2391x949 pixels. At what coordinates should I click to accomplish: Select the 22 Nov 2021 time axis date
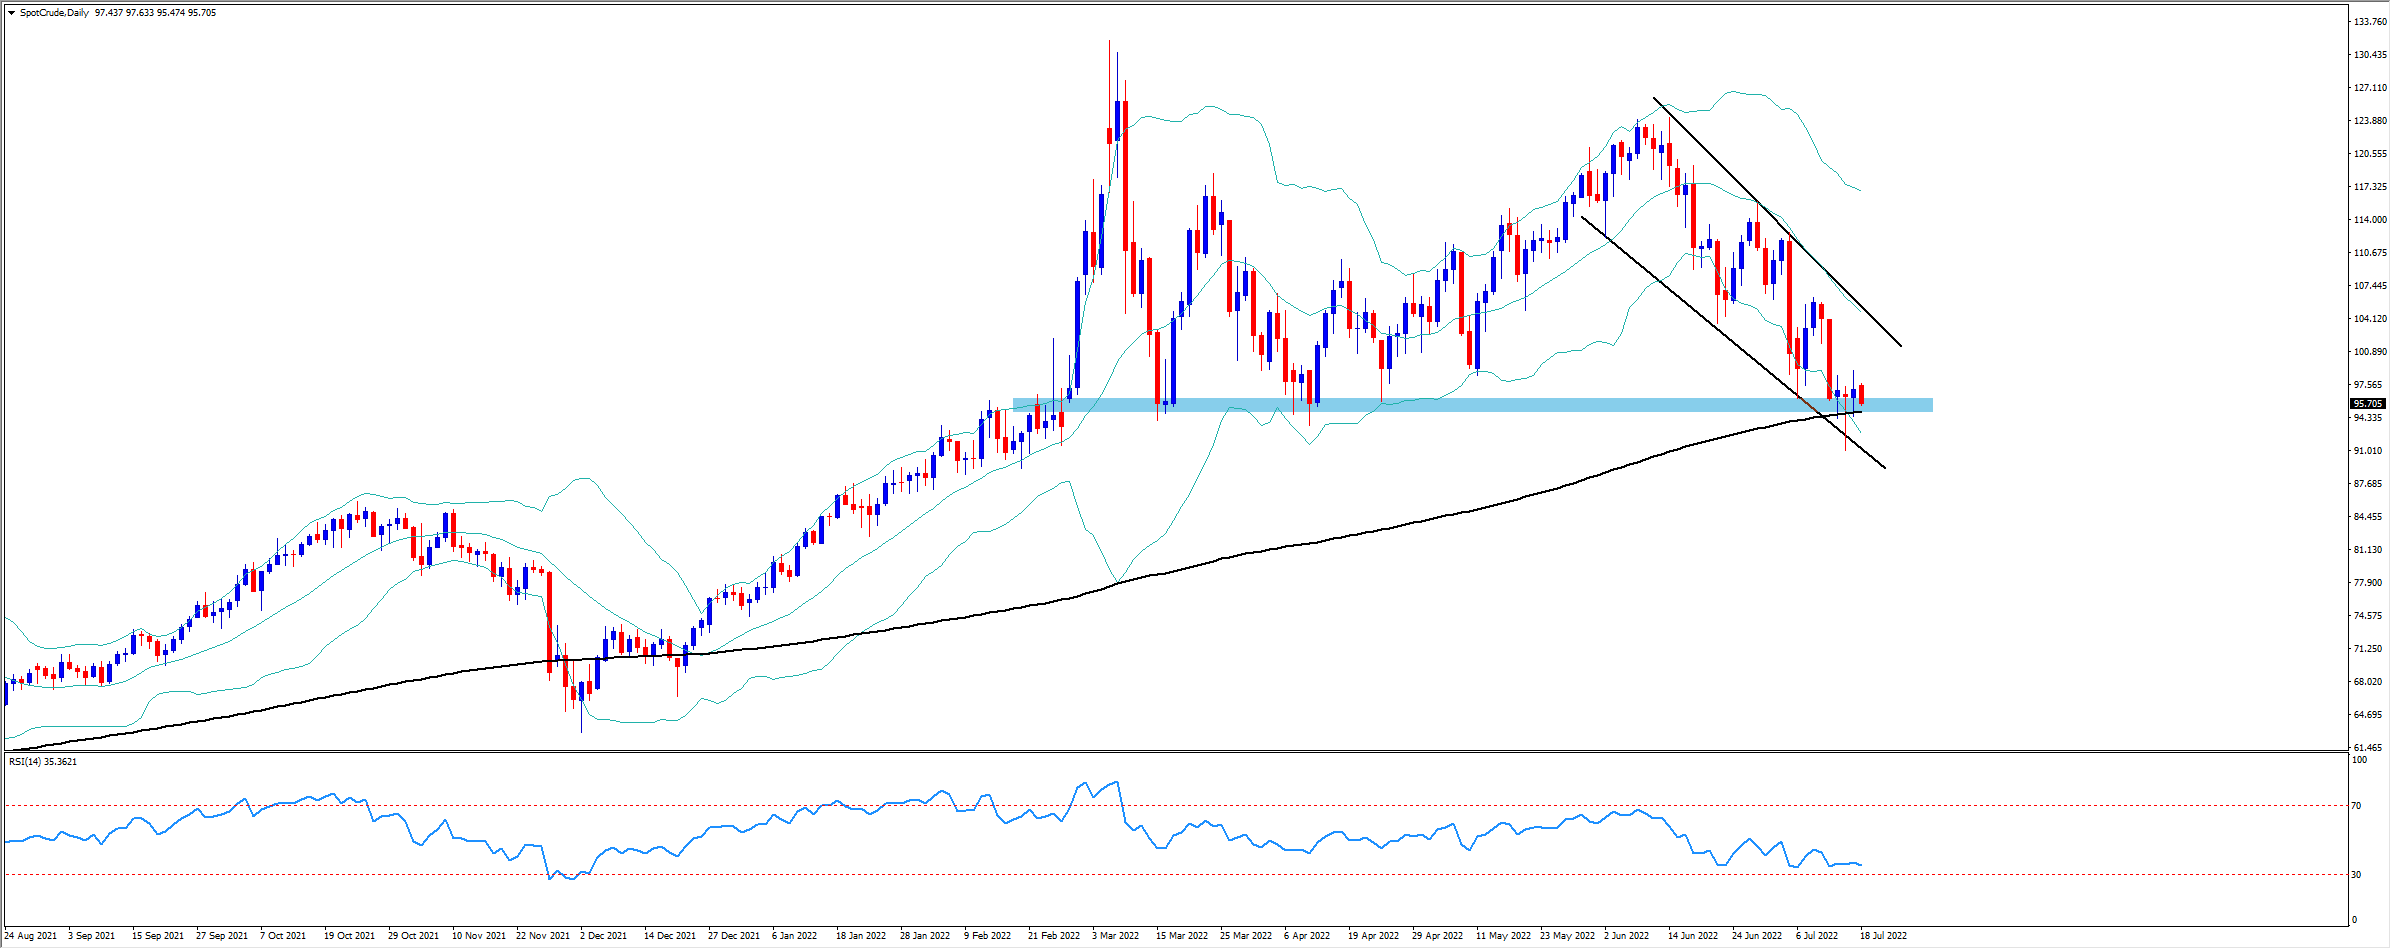[543, 936]
